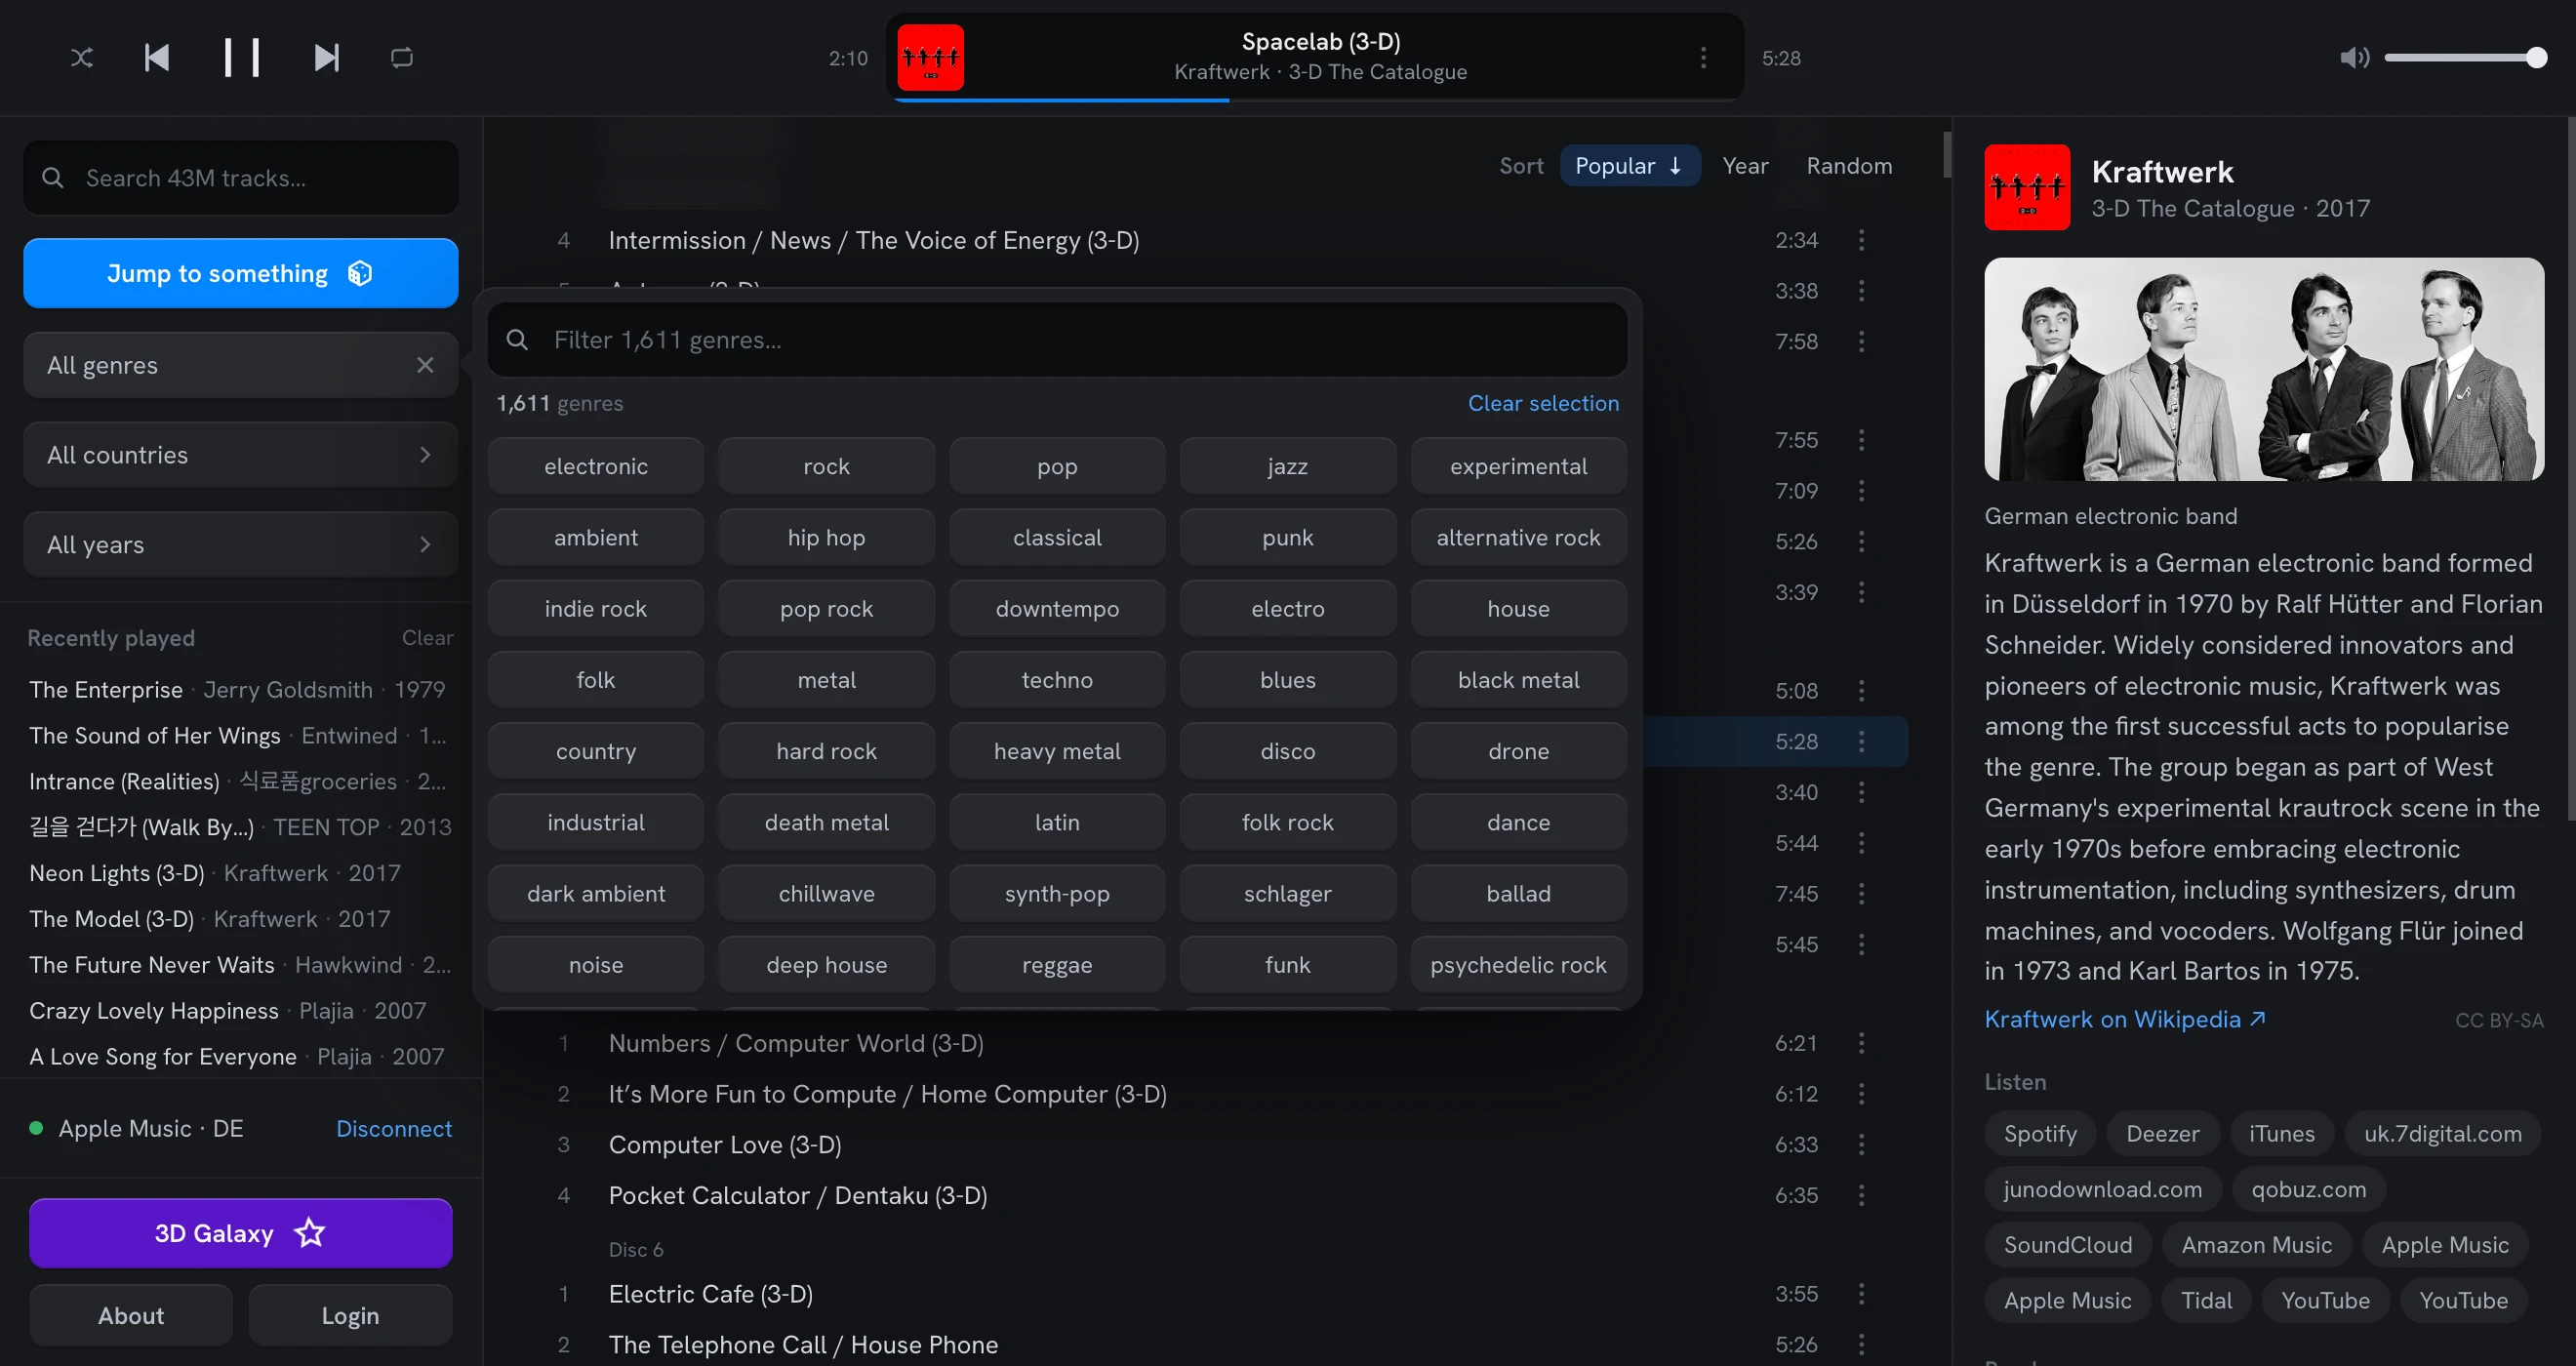Expand the All years filter
This screenshot has height=1366, width=2576.
coord(241,545)
